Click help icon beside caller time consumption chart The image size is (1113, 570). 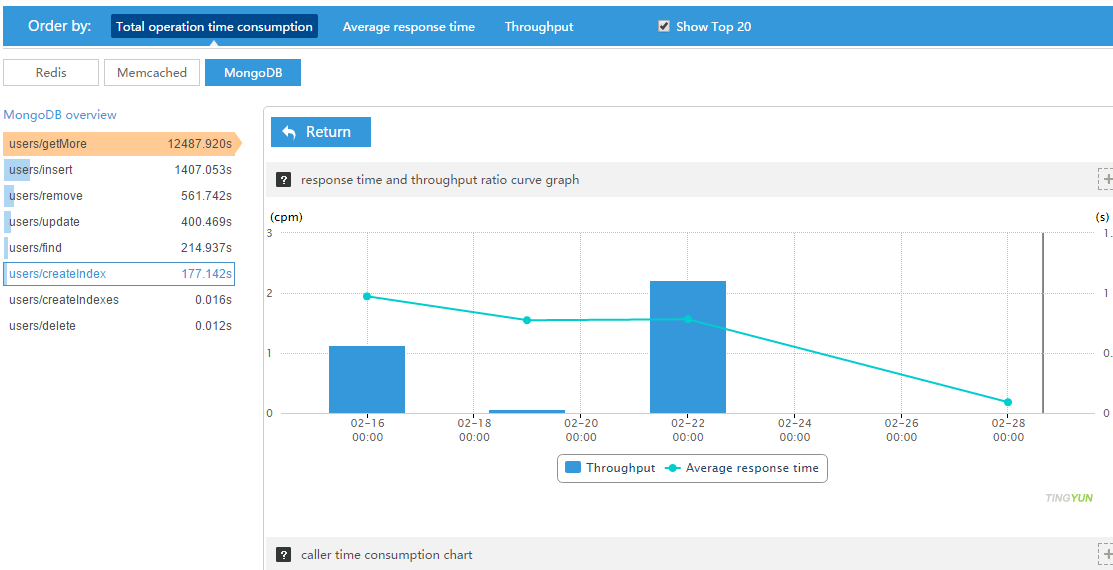284,555
